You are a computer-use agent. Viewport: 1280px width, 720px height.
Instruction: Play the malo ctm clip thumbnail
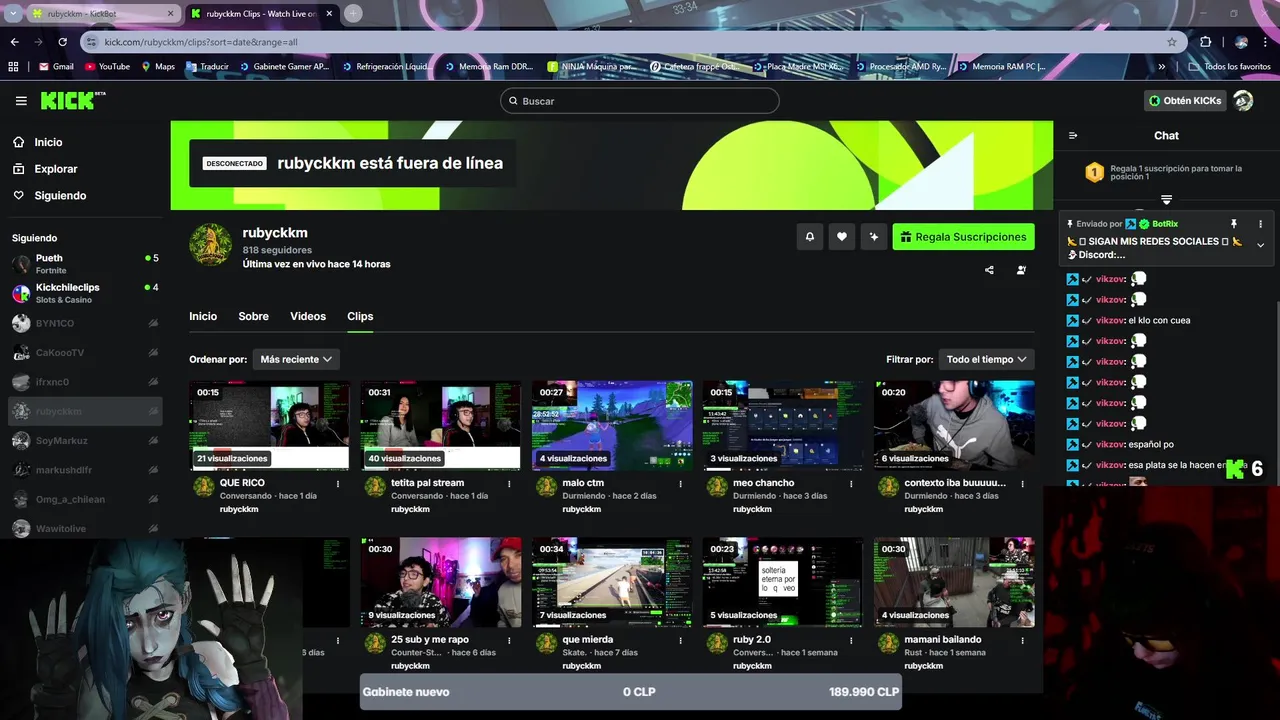pos(612,425)
